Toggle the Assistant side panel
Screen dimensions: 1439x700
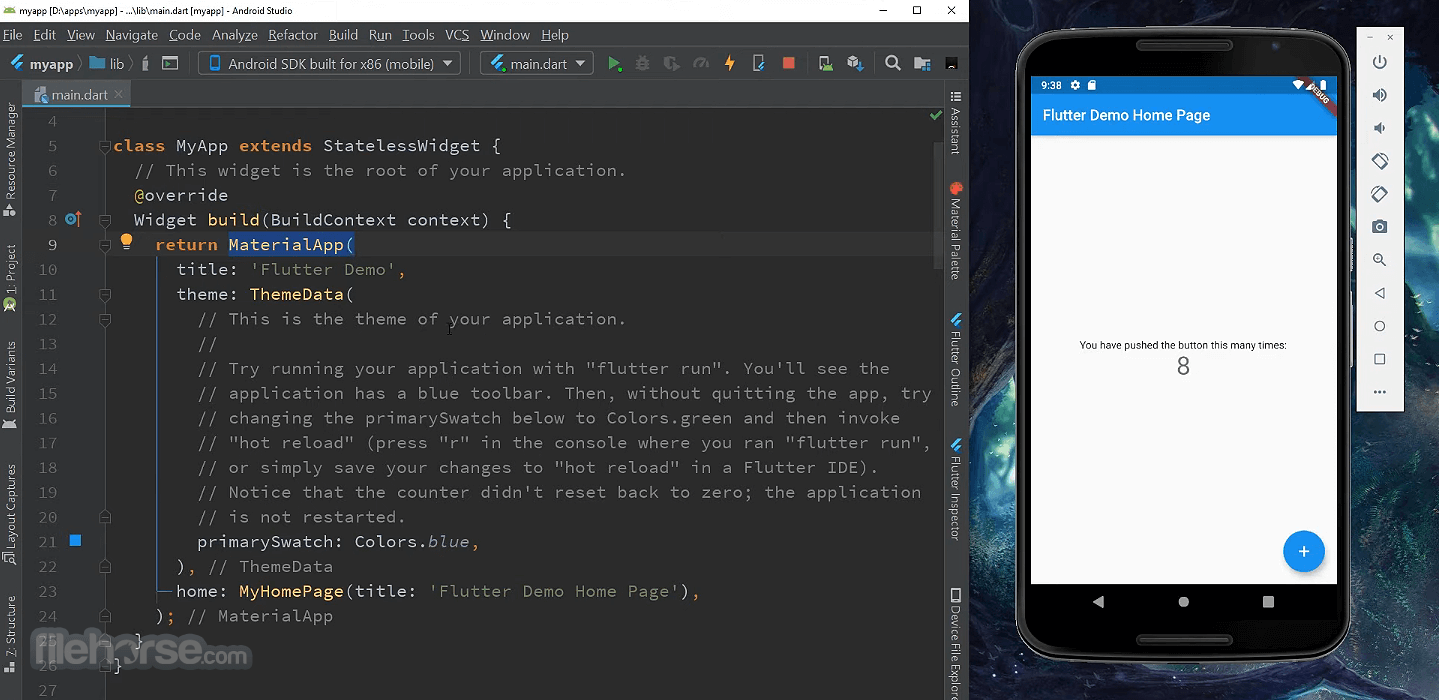coord(956,123)
